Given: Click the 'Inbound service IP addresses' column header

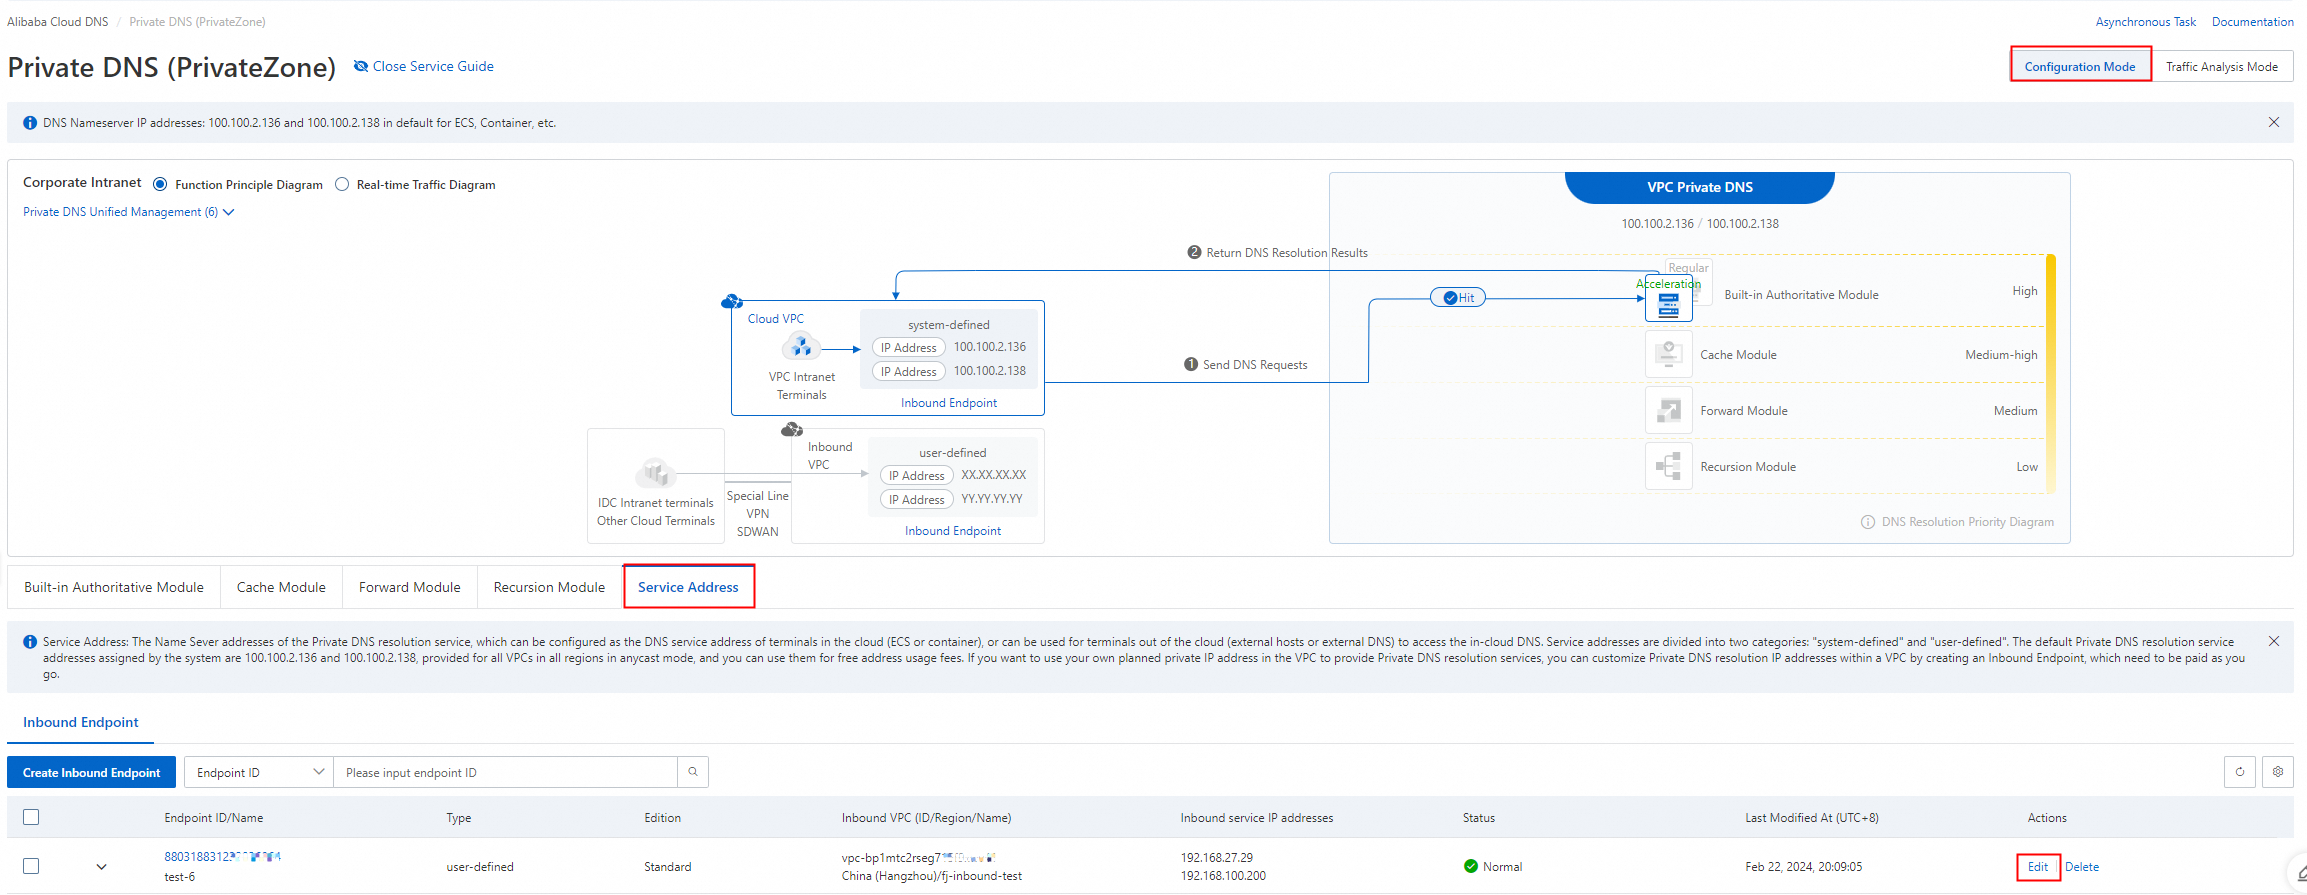Looking at the screenshot, I should pyautogui.click(x=1257, y=818).
